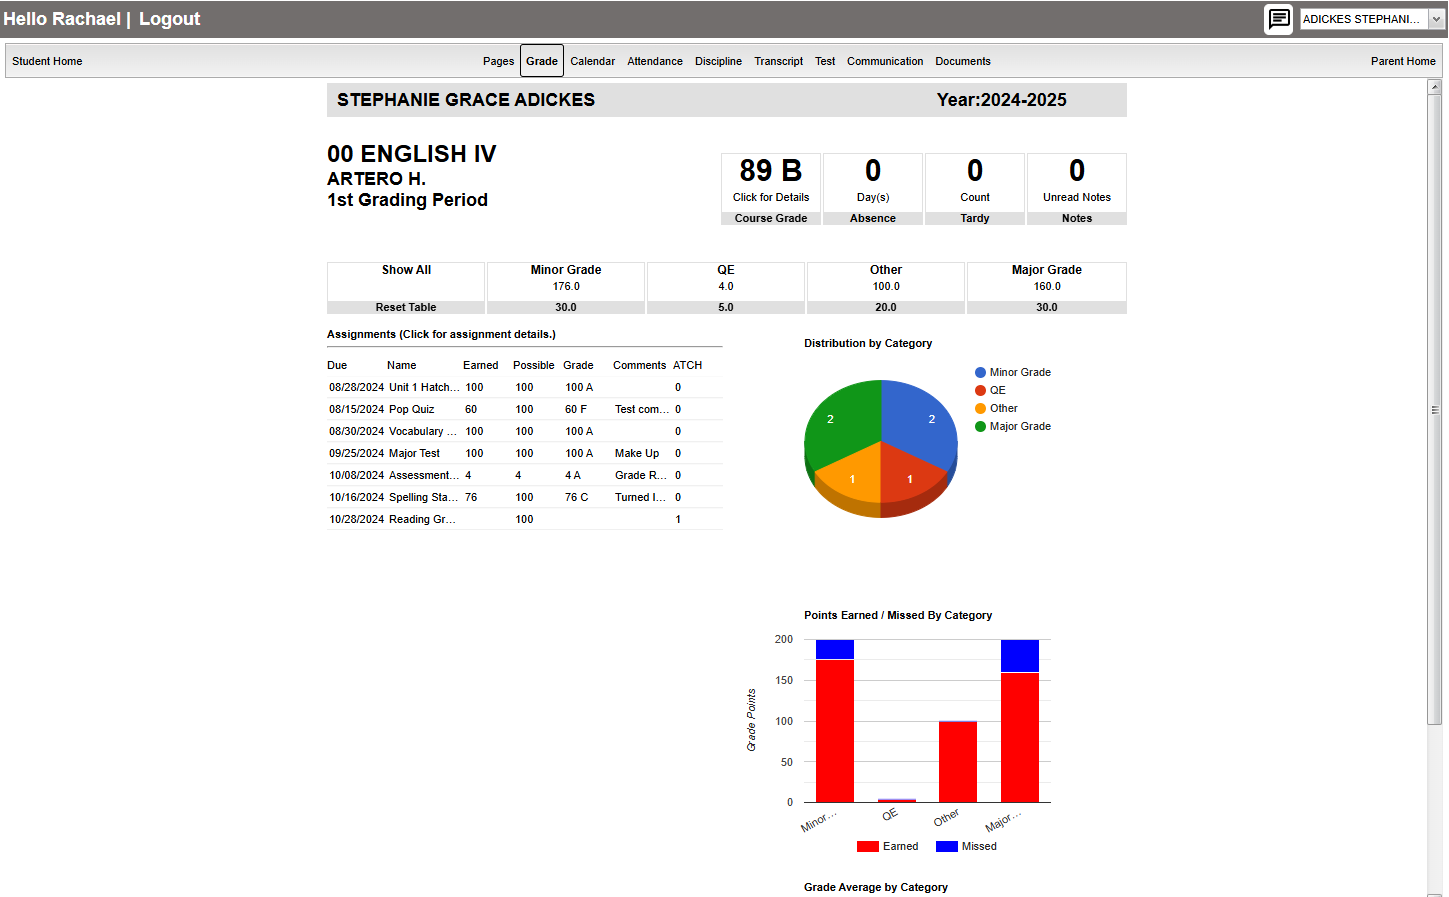Open the ADICKES STEPHANI student dropdown

click(1372, 19)
